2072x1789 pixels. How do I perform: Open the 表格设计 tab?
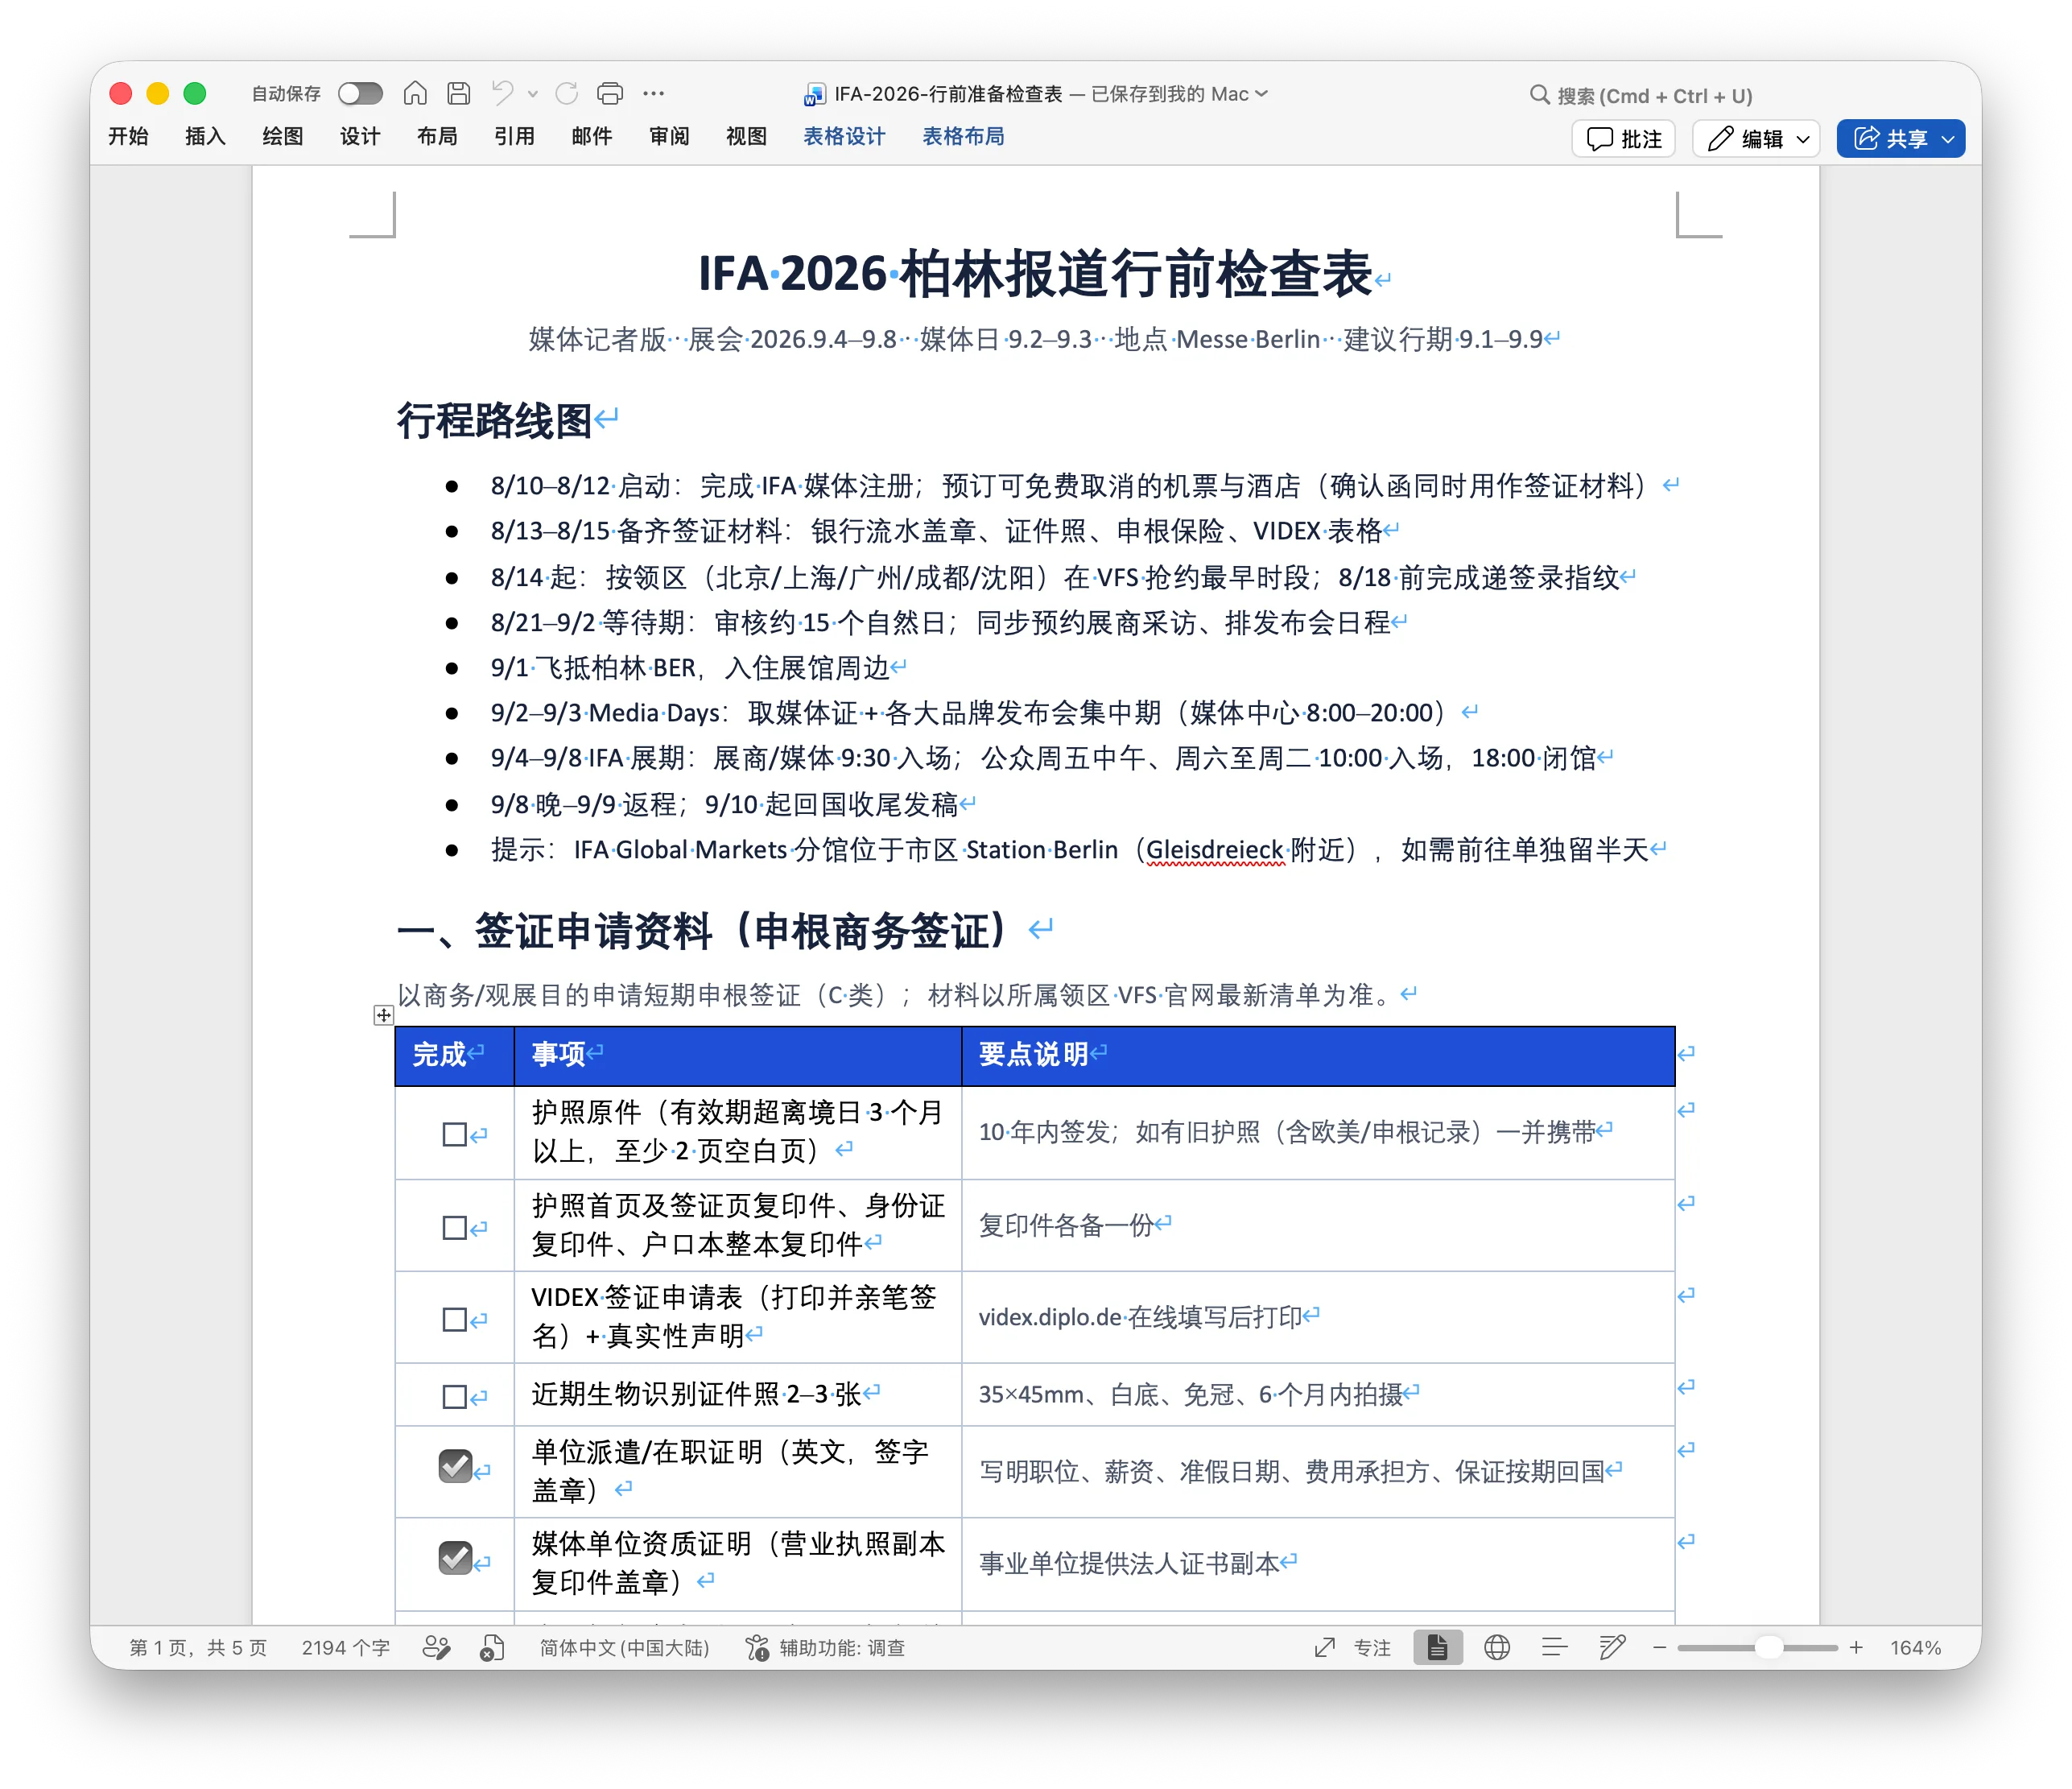844,136
